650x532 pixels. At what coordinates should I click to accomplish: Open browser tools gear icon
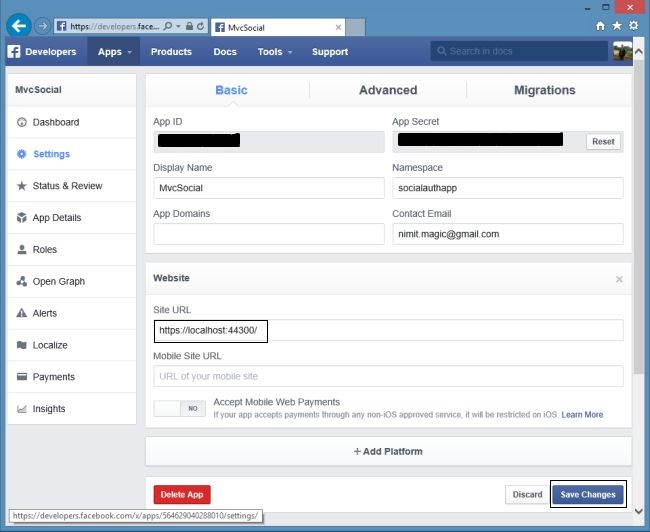pyautogui.click(x=633, y=26)
